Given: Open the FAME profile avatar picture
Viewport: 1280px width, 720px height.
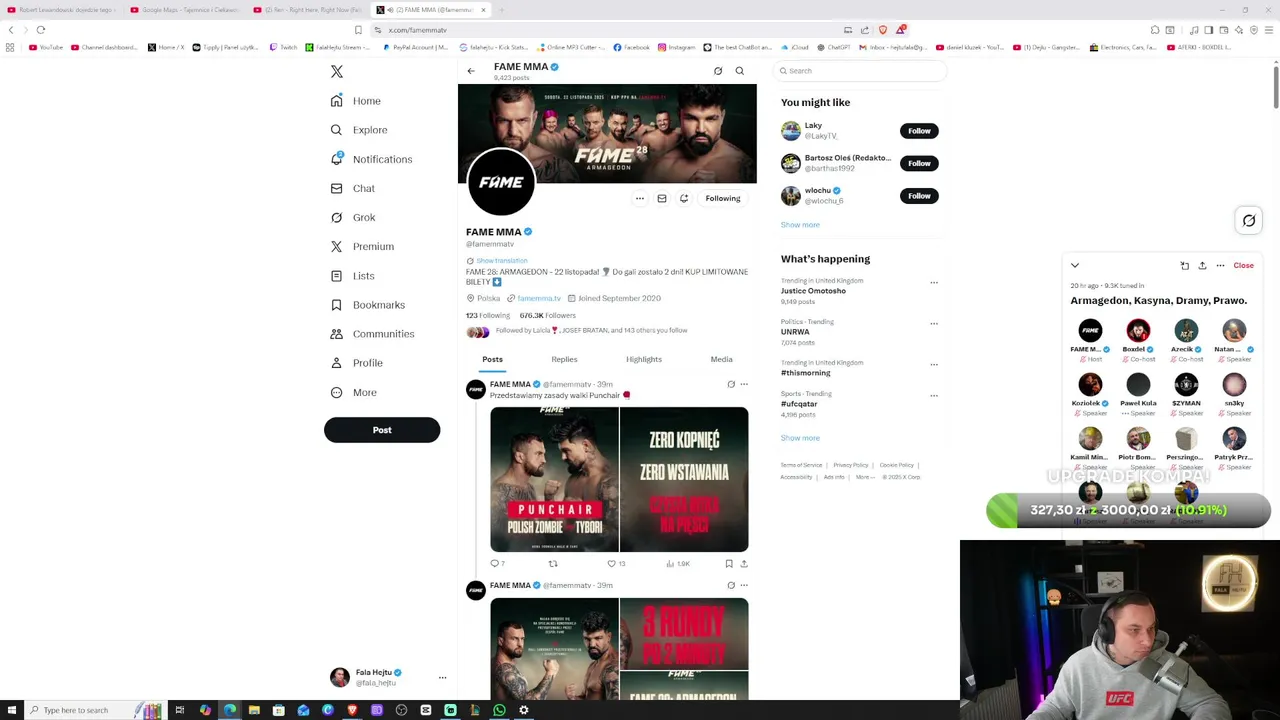Looking at the screenshot, I should tap(501, 182).
